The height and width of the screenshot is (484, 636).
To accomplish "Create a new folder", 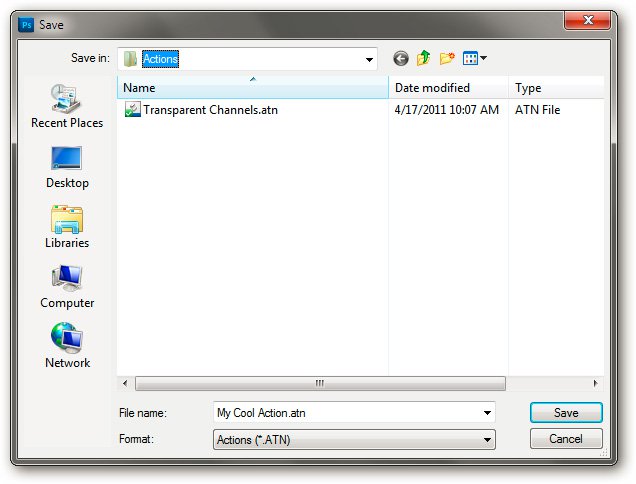I will point(446,59).
